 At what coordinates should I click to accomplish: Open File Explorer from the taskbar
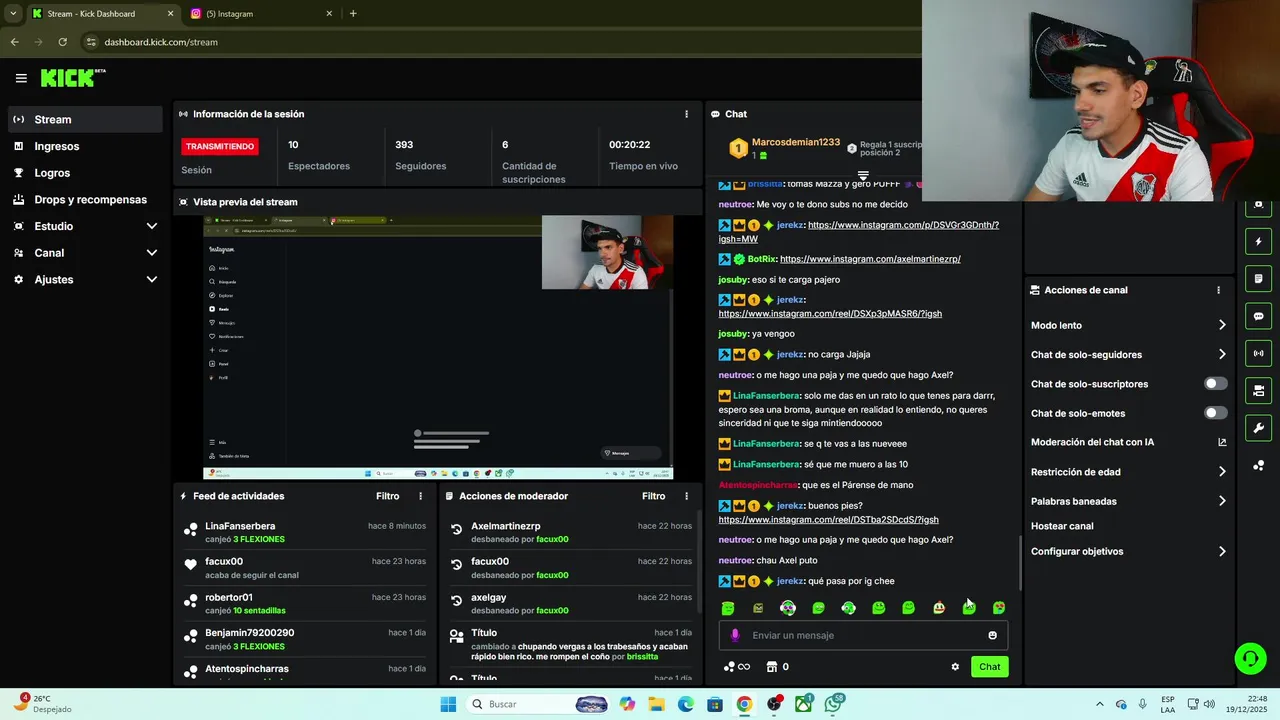pos(656,704)
